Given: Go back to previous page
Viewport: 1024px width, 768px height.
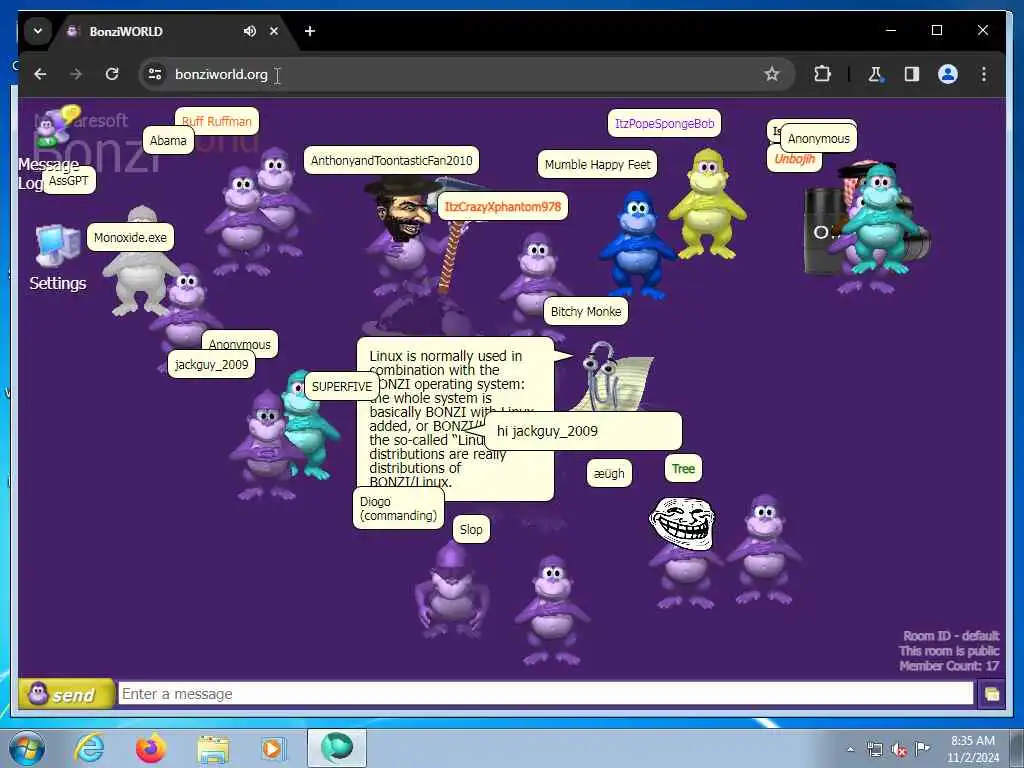Looking at the screenshot, I should (x=40, y=74).
